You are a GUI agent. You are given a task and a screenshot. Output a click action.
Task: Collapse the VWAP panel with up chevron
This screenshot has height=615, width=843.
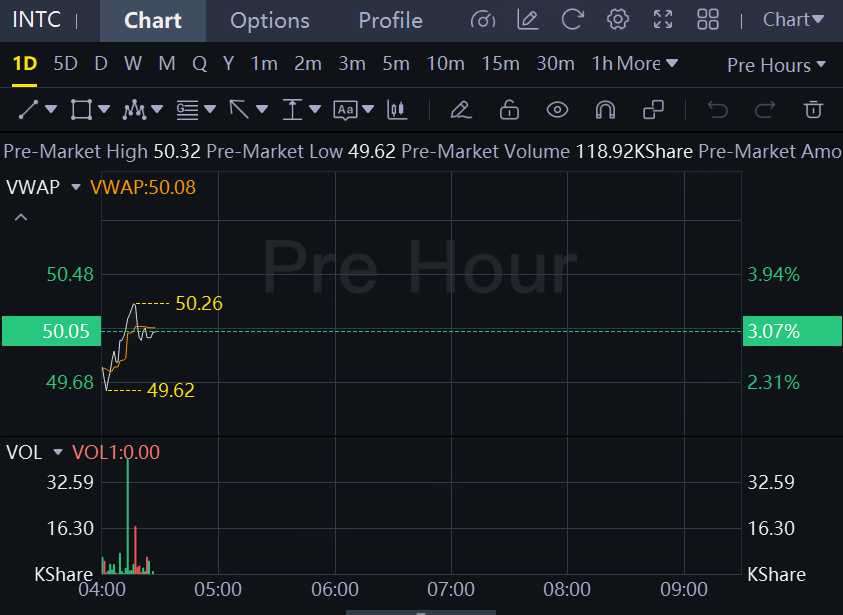[x=21, y=217]
